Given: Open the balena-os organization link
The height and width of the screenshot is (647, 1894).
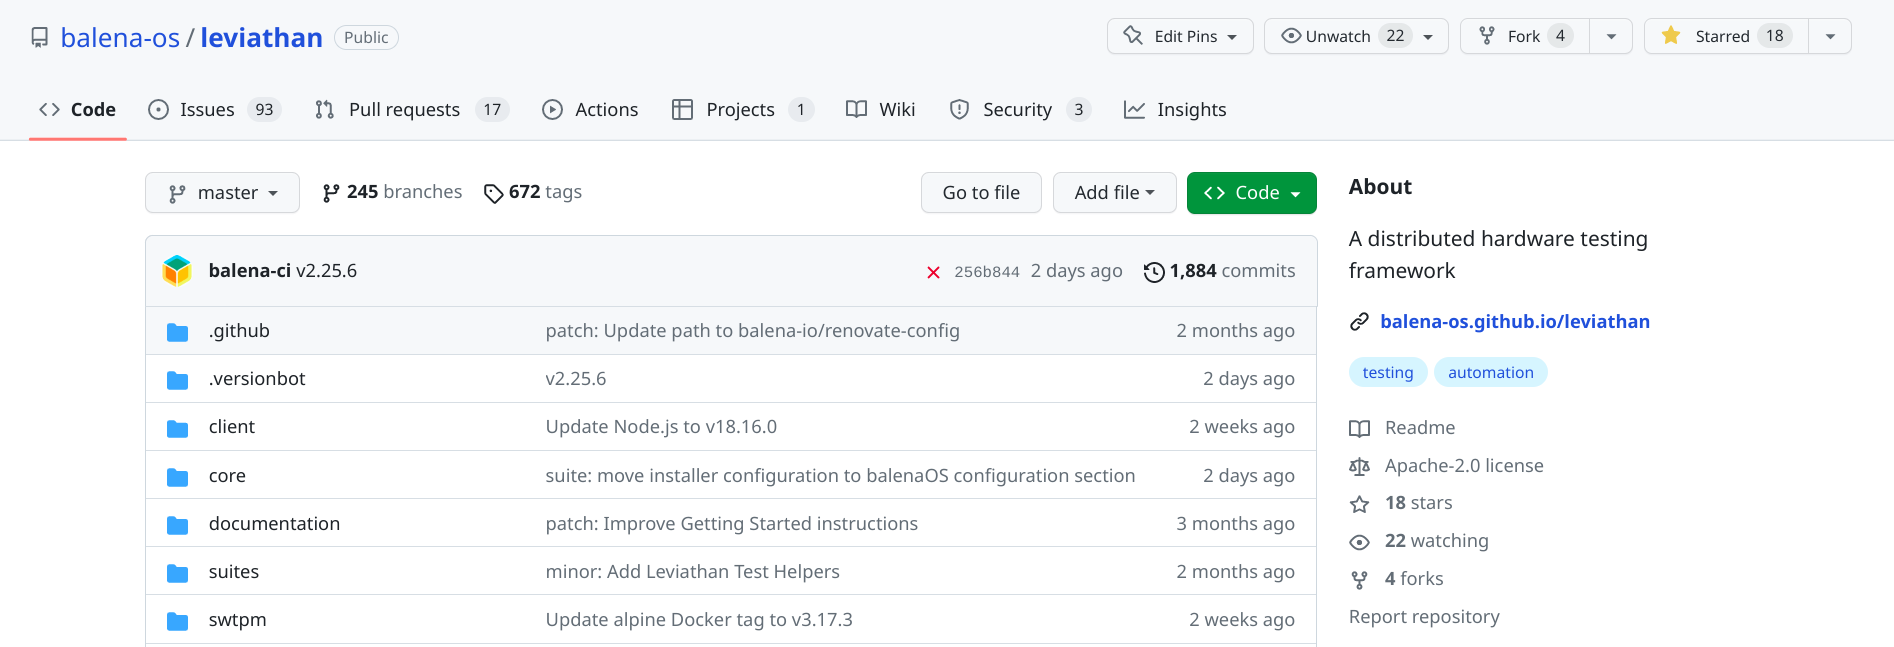Looking at the screenshot, I should click(120, 38).
